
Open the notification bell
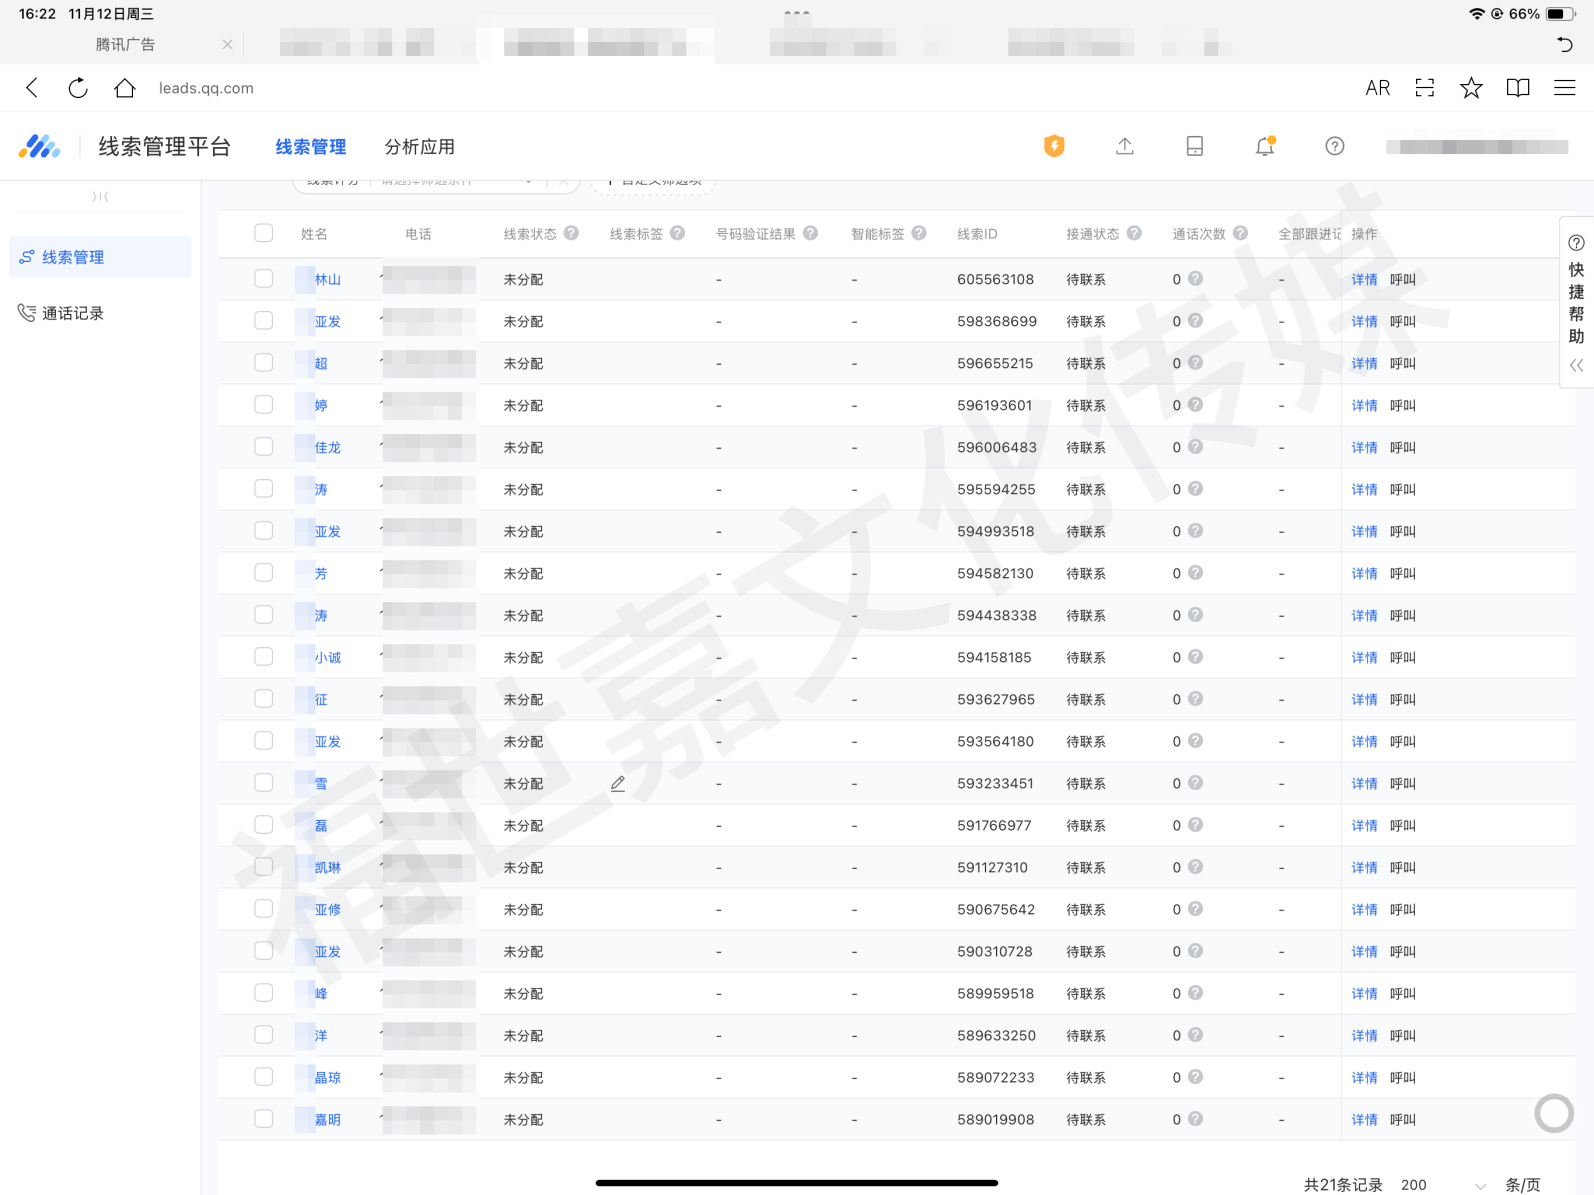point(1265,146)
